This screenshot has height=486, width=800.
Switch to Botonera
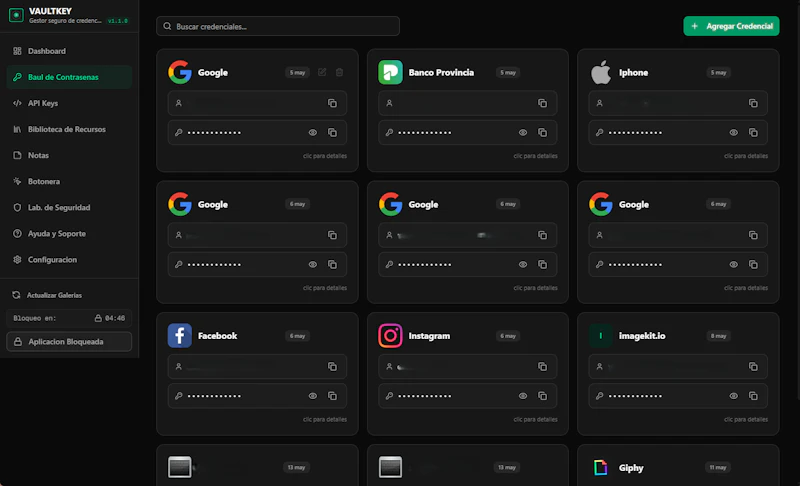(x=69, y=181)
